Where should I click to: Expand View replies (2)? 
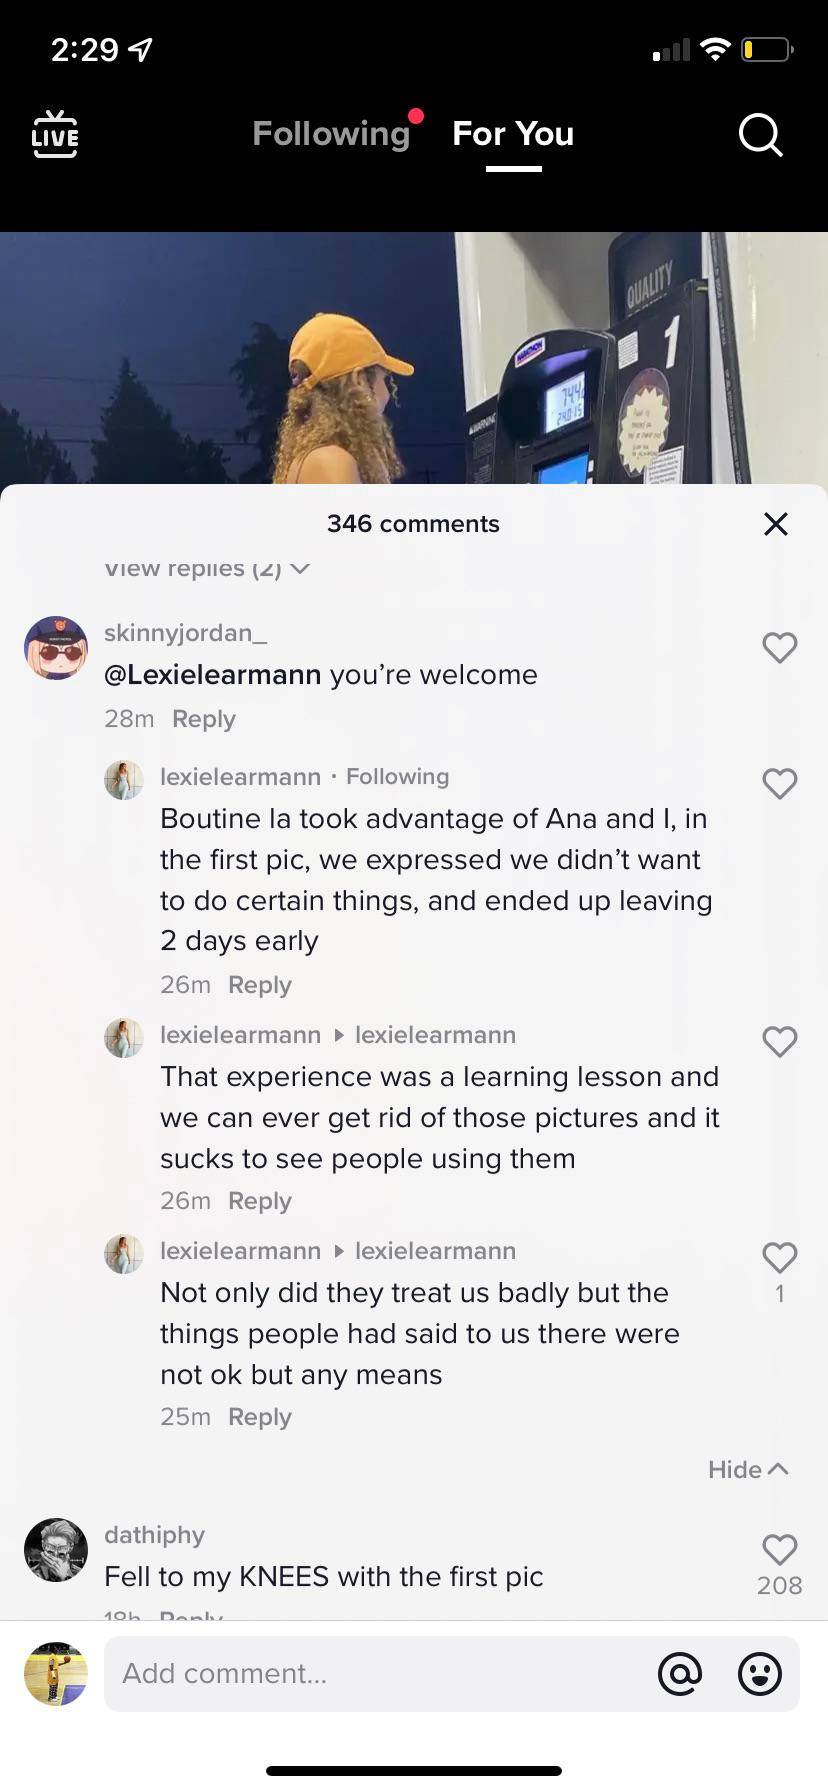tap(207, 568)
